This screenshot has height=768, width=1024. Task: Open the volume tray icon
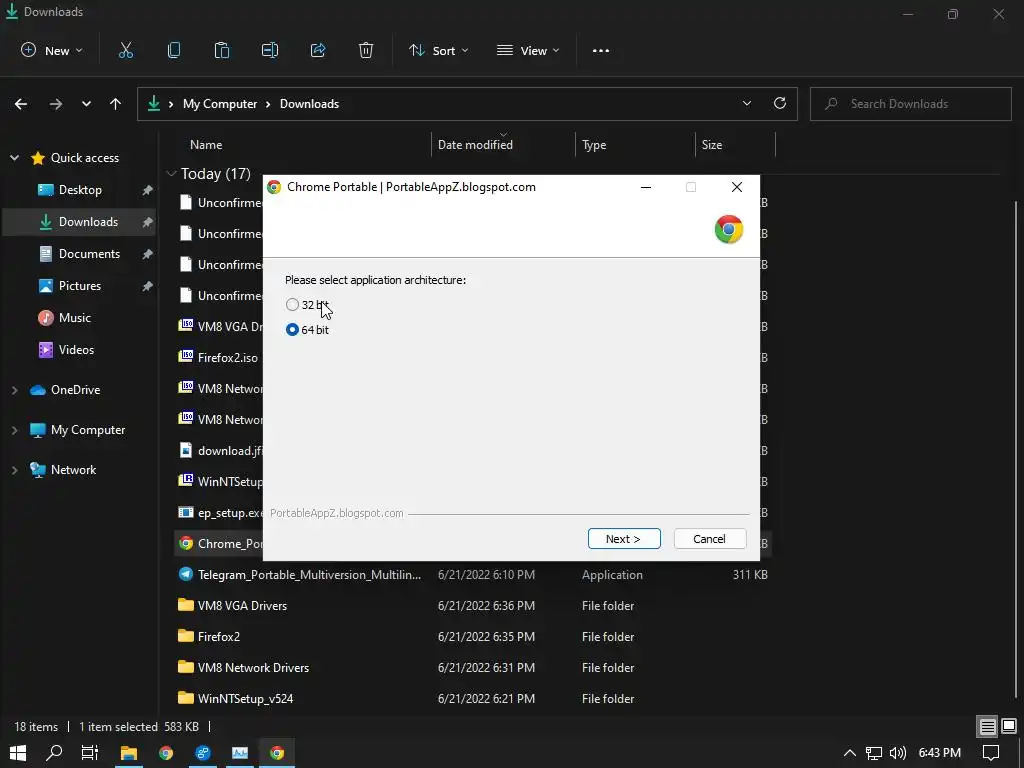point(898,753)
